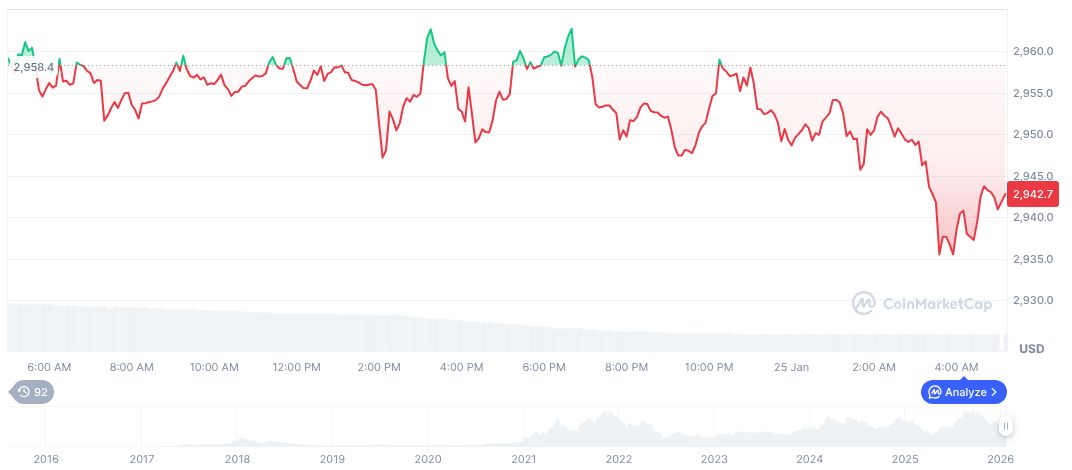Click the 10:00 PM time axis label

tap(709, 367)
